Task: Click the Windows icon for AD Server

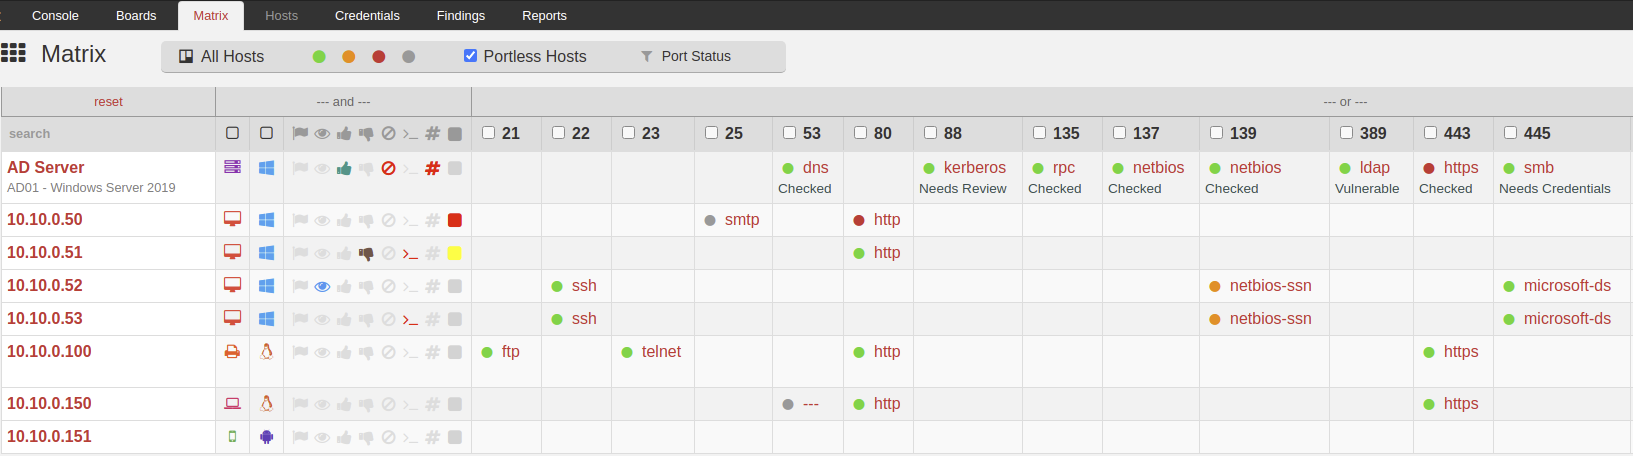Action: (x=266, y=167)
